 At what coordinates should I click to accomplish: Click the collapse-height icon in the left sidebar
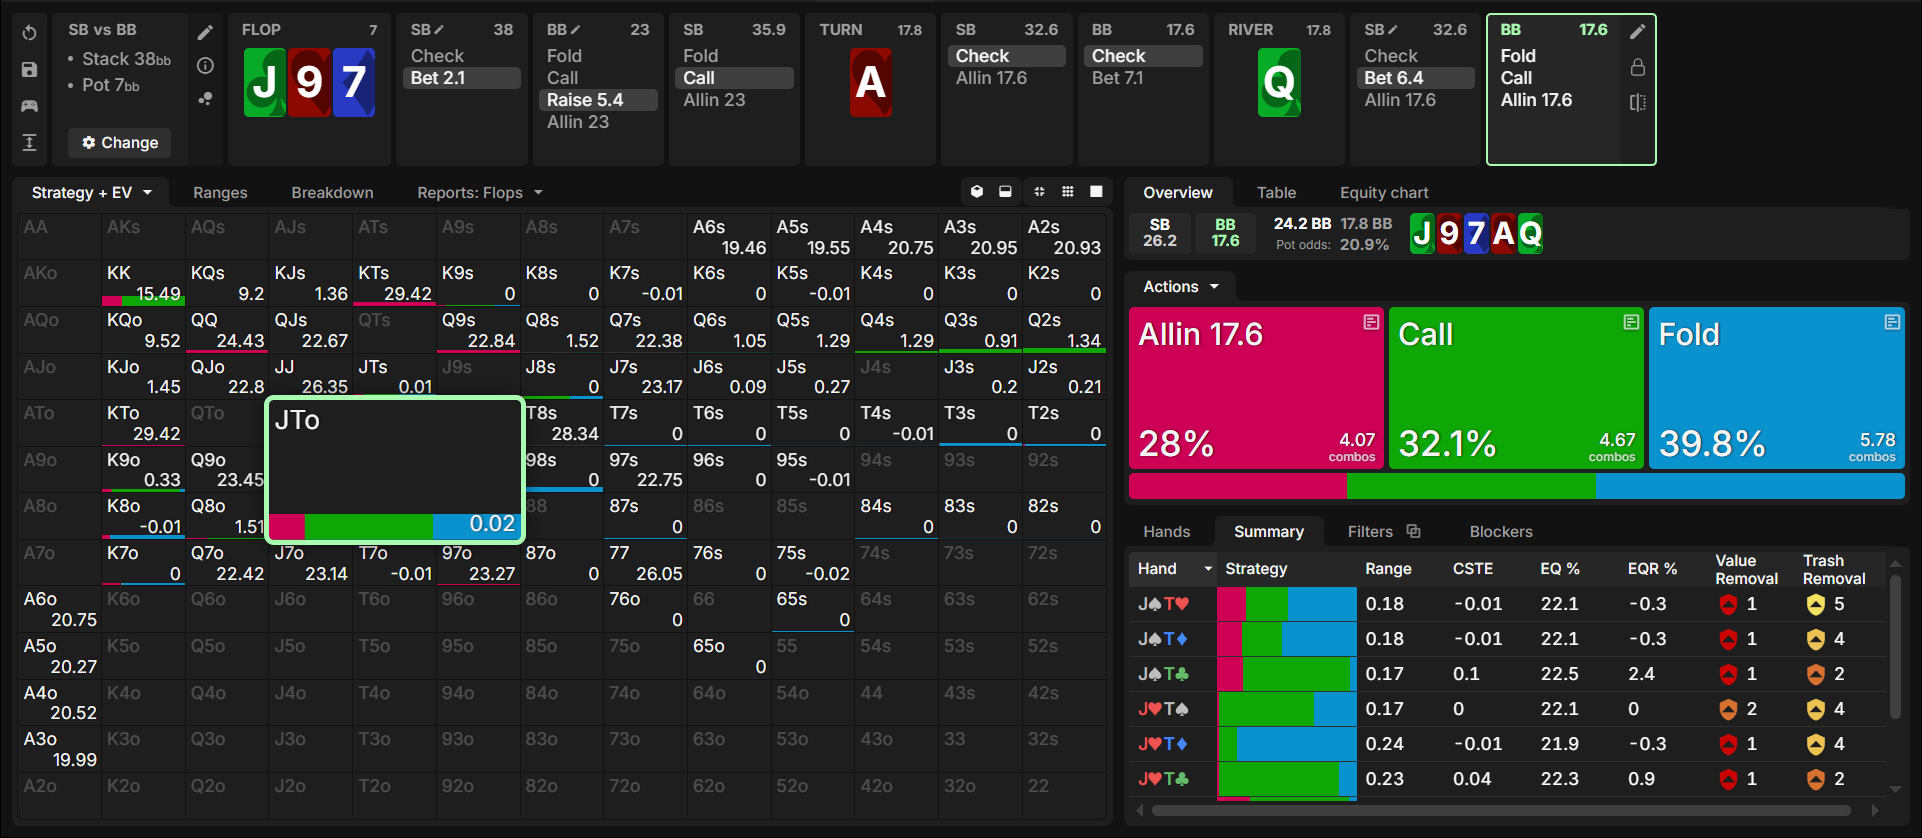pyautogui.click(x=30, y=142)
